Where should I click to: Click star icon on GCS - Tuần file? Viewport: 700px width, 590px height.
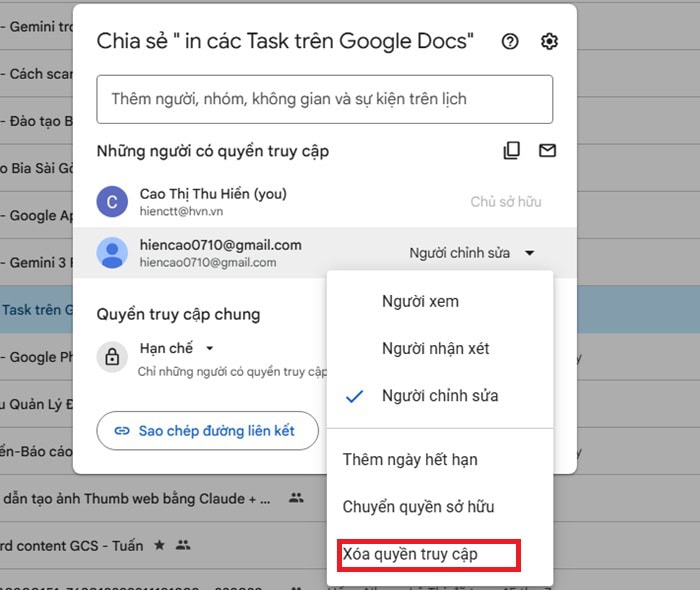[x=159, y=545]
